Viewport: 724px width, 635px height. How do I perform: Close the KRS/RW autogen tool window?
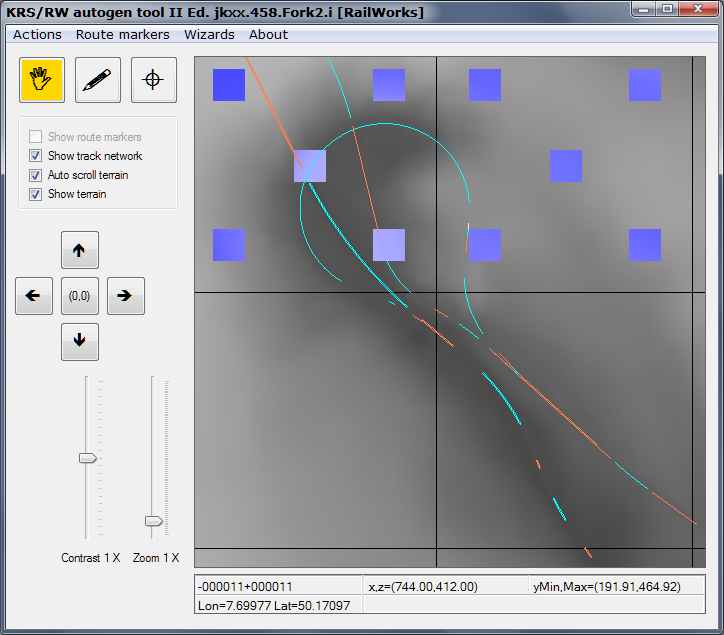698,9
